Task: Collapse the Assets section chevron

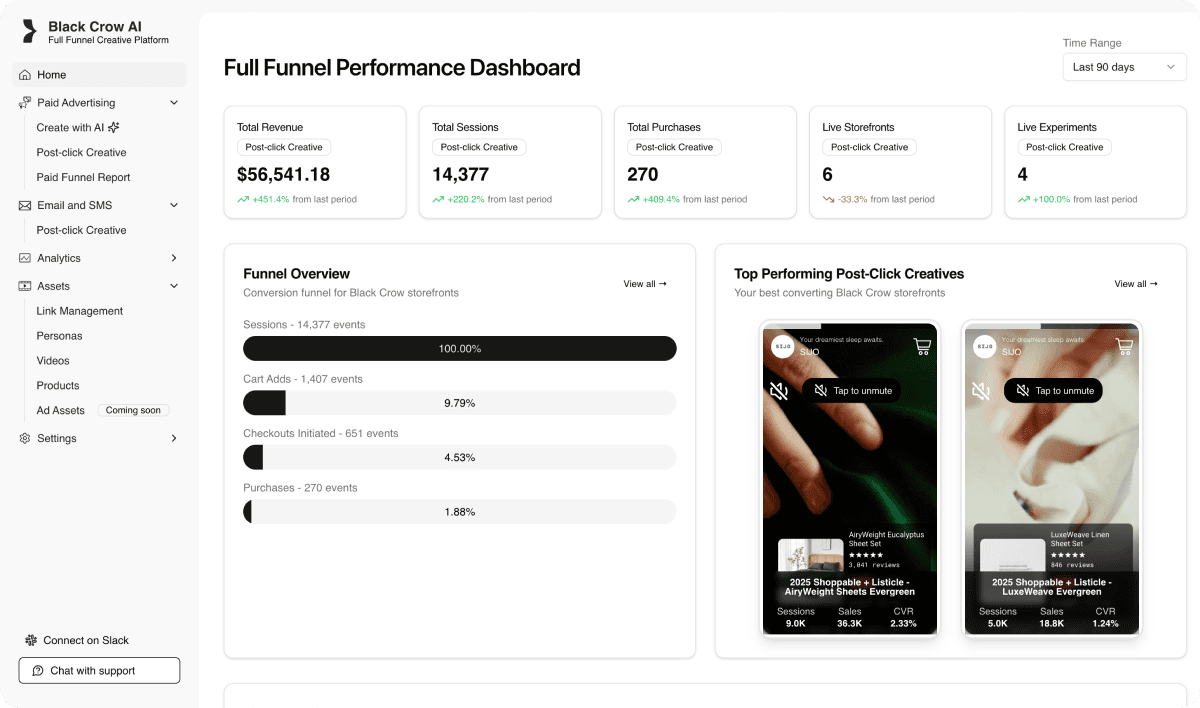Action: [174, 286]
